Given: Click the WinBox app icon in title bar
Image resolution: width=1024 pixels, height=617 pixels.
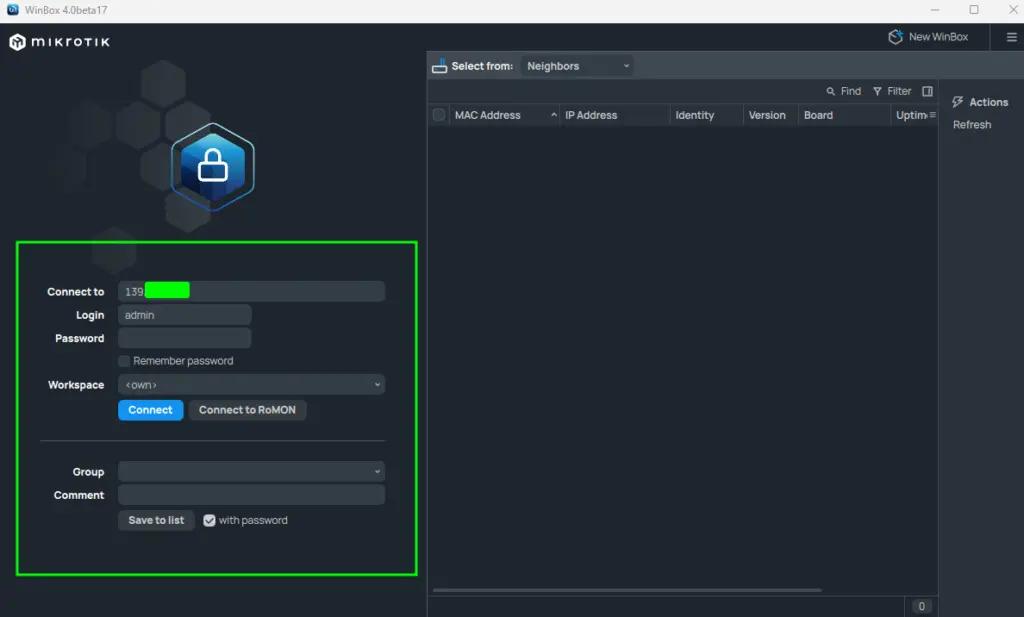Looking at the screenshot, I should click(x=12, y=10).
